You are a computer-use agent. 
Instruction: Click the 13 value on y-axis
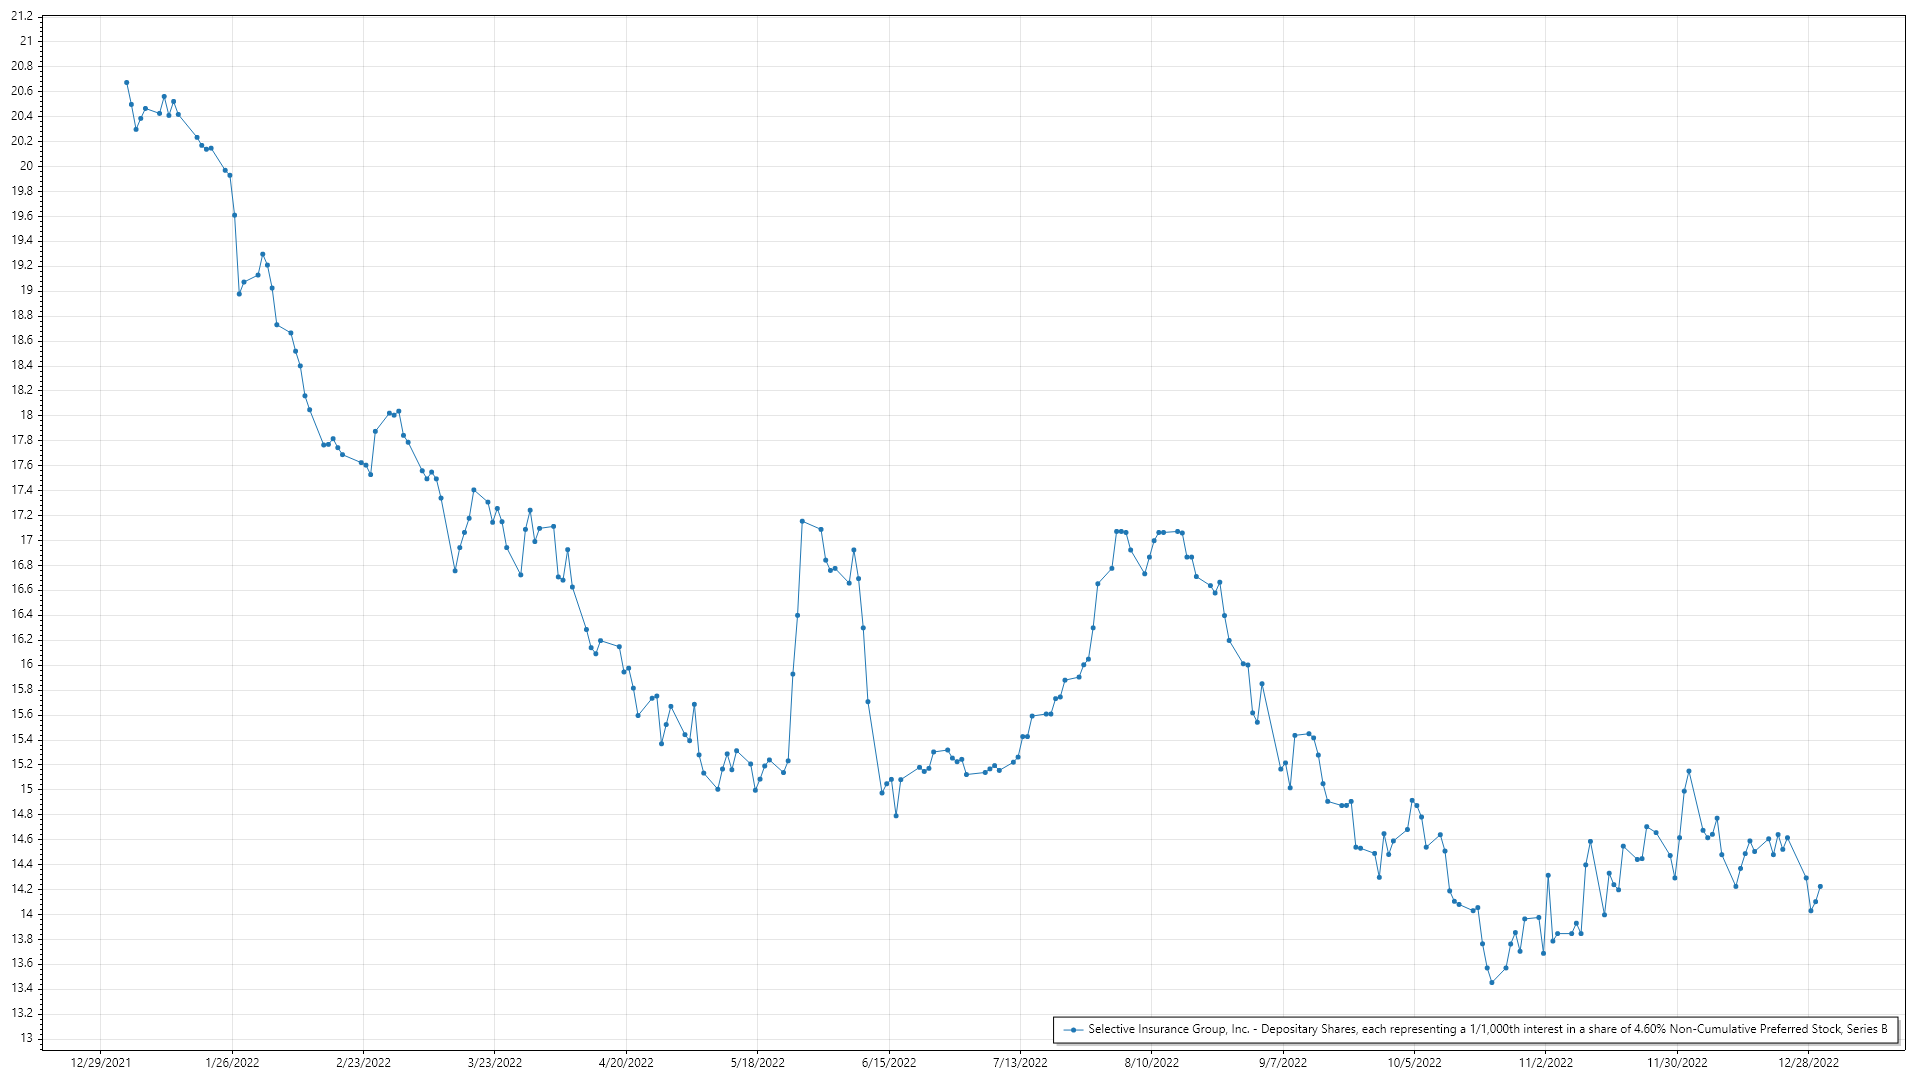coord(27,1038)
